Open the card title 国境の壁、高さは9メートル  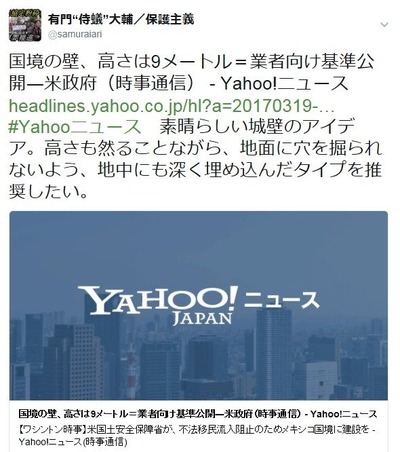(x=198, y=414)
